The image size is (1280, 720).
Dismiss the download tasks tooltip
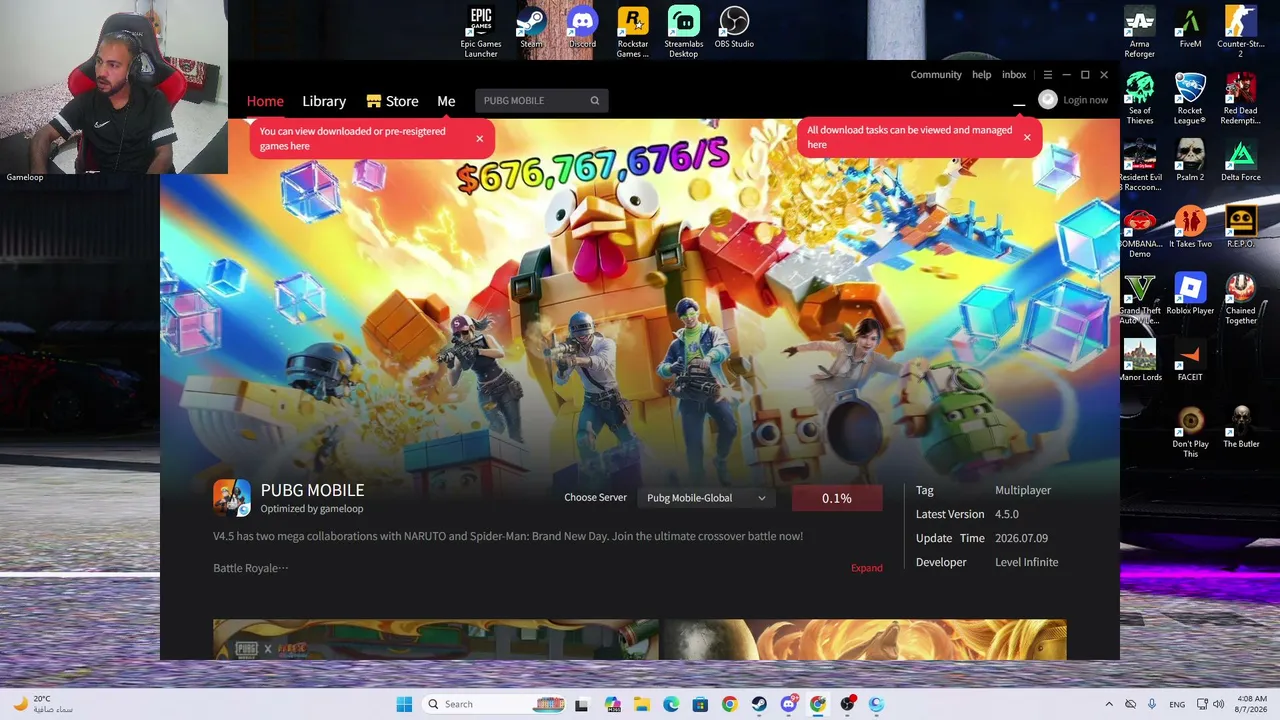(1026, 137)
